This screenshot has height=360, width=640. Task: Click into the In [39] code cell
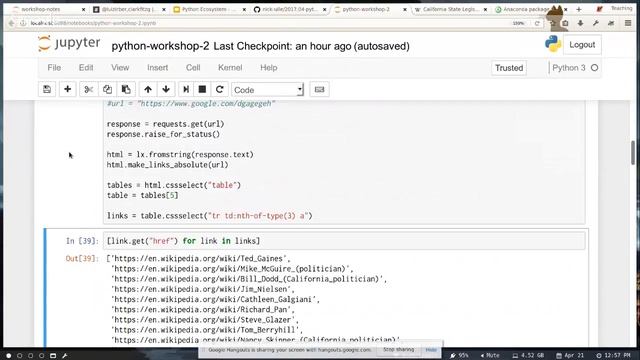[x=344, y=241]
